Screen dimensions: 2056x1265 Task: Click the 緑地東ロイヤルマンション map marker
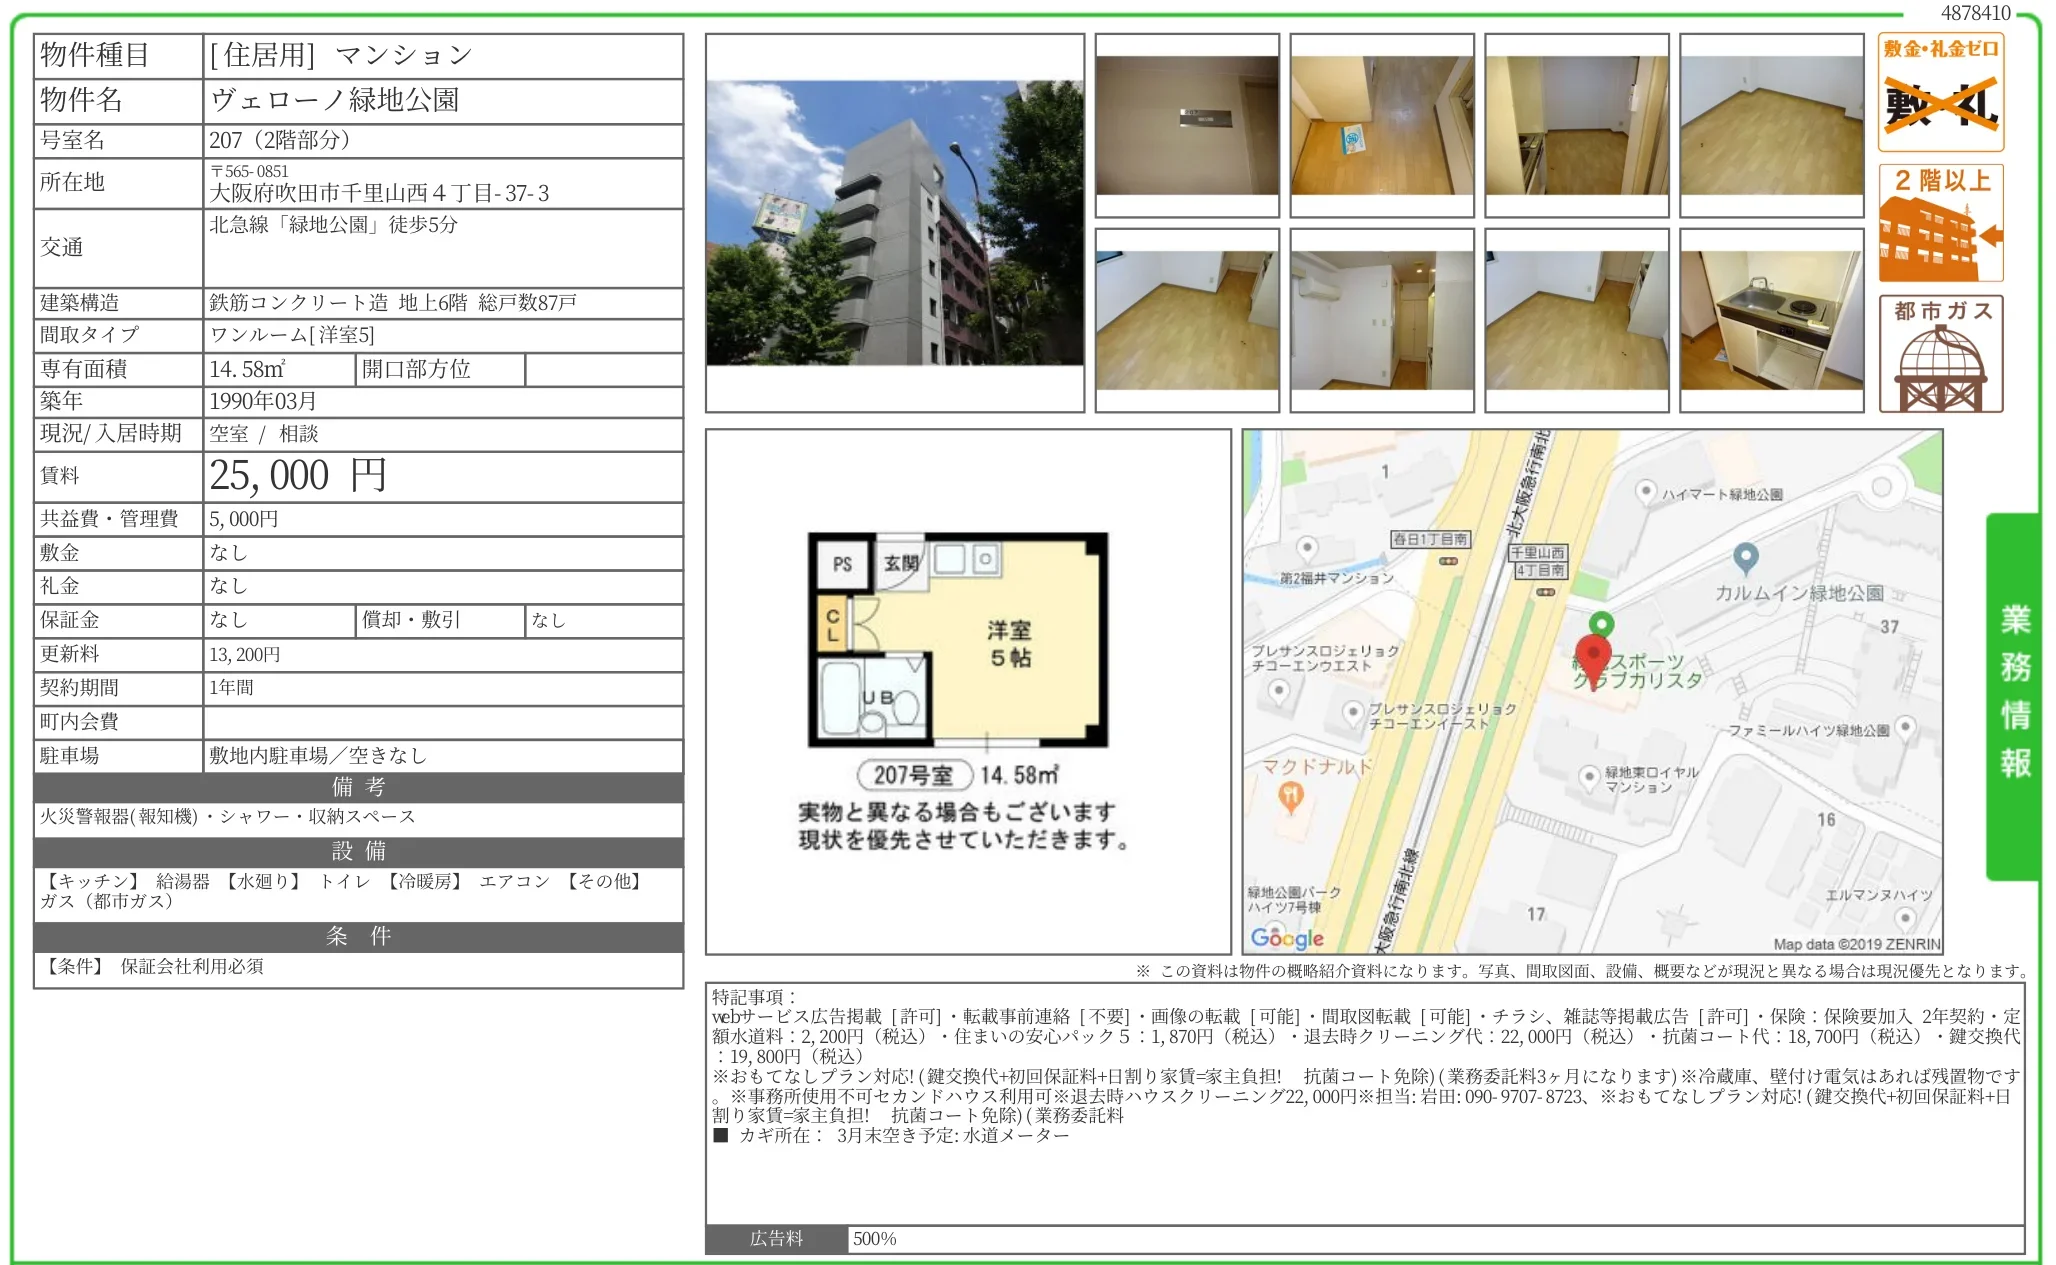pyautogui.click(x=1589, y=776)
